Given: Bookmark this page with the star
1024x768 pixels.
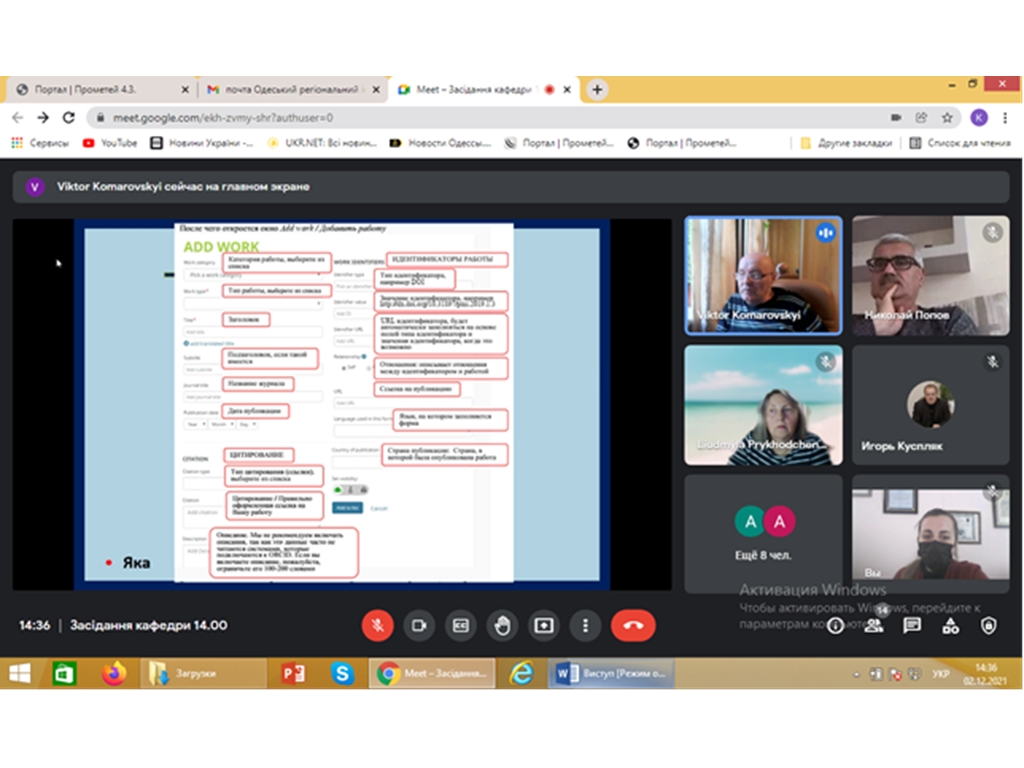Looking at the screenshot, I should tap(947, 118).
